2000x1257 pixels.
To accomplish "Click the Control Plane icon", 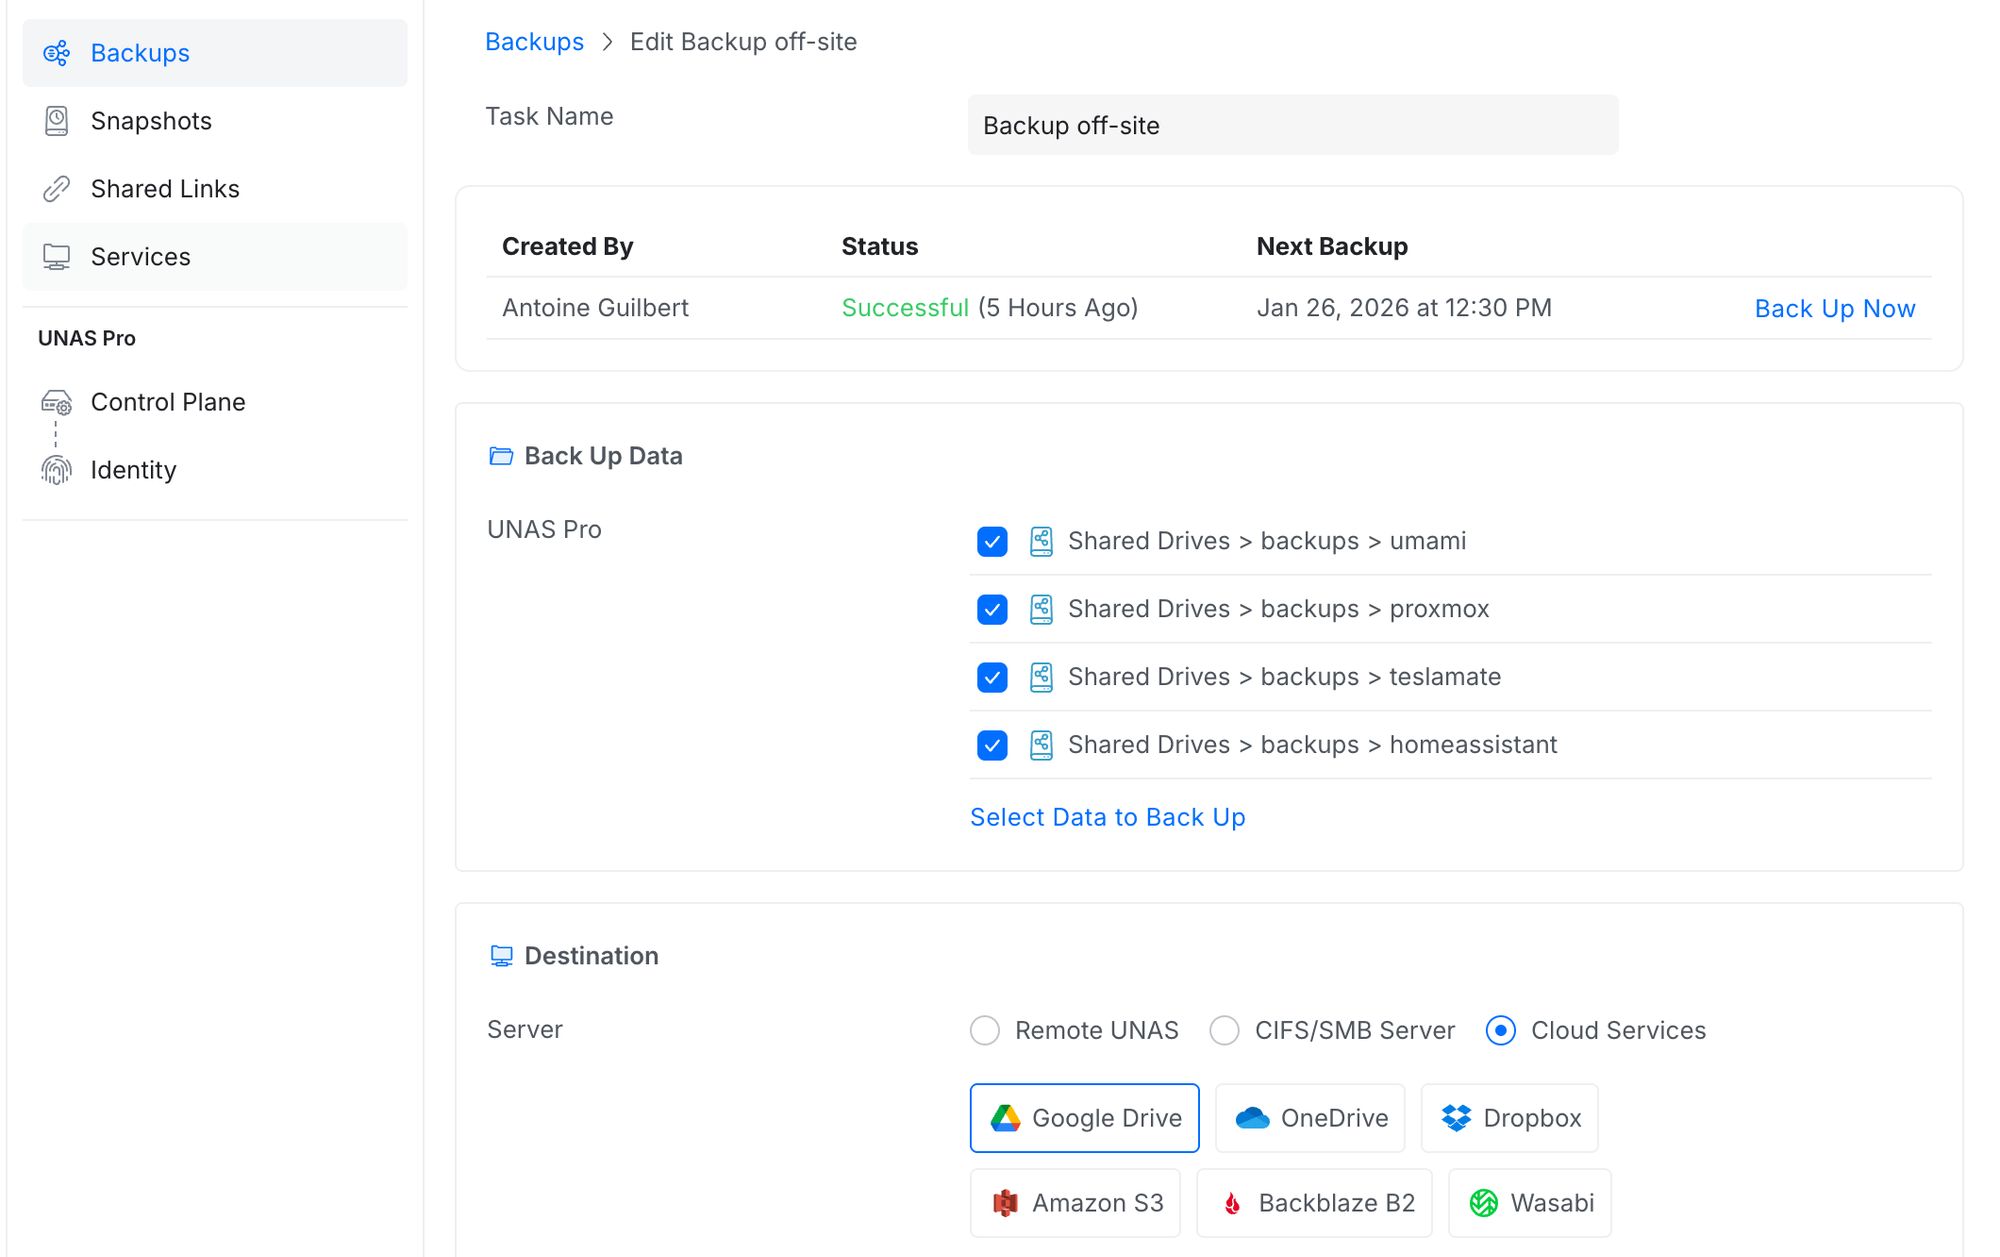I will pos(56,402).
